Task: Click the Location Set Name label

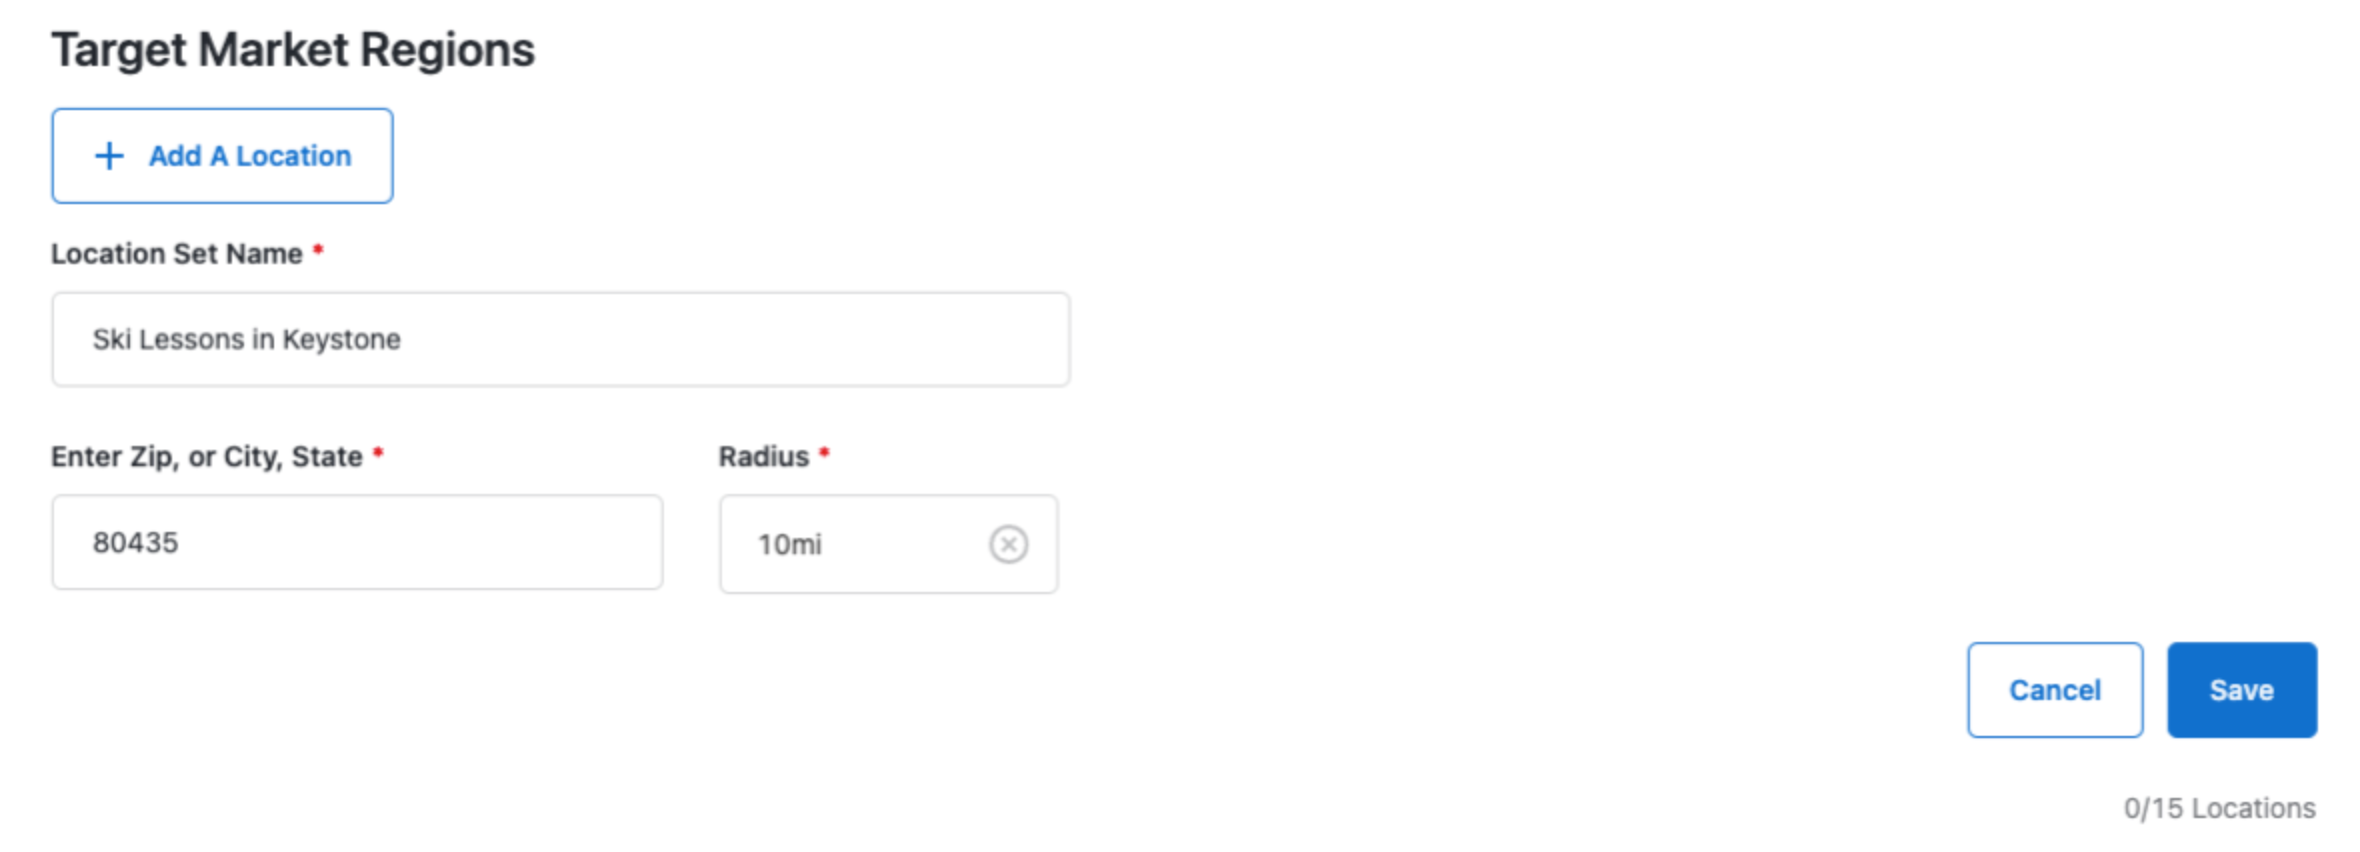Action: [x=177, y=253]
